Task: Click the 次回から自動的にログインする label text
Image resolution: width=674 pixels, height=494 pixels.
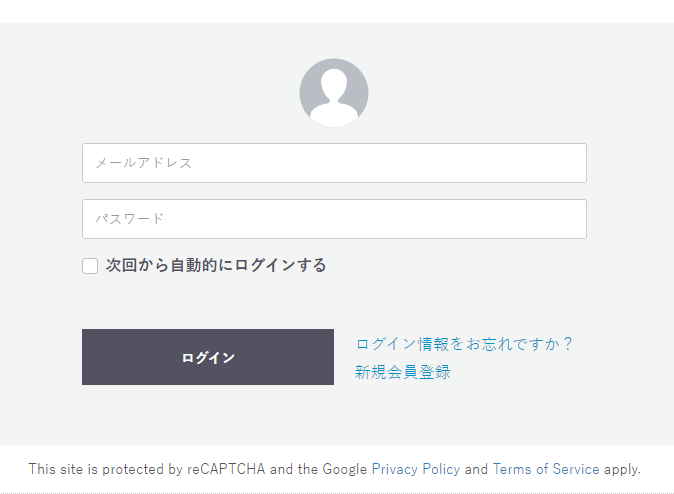Action: 216,265
